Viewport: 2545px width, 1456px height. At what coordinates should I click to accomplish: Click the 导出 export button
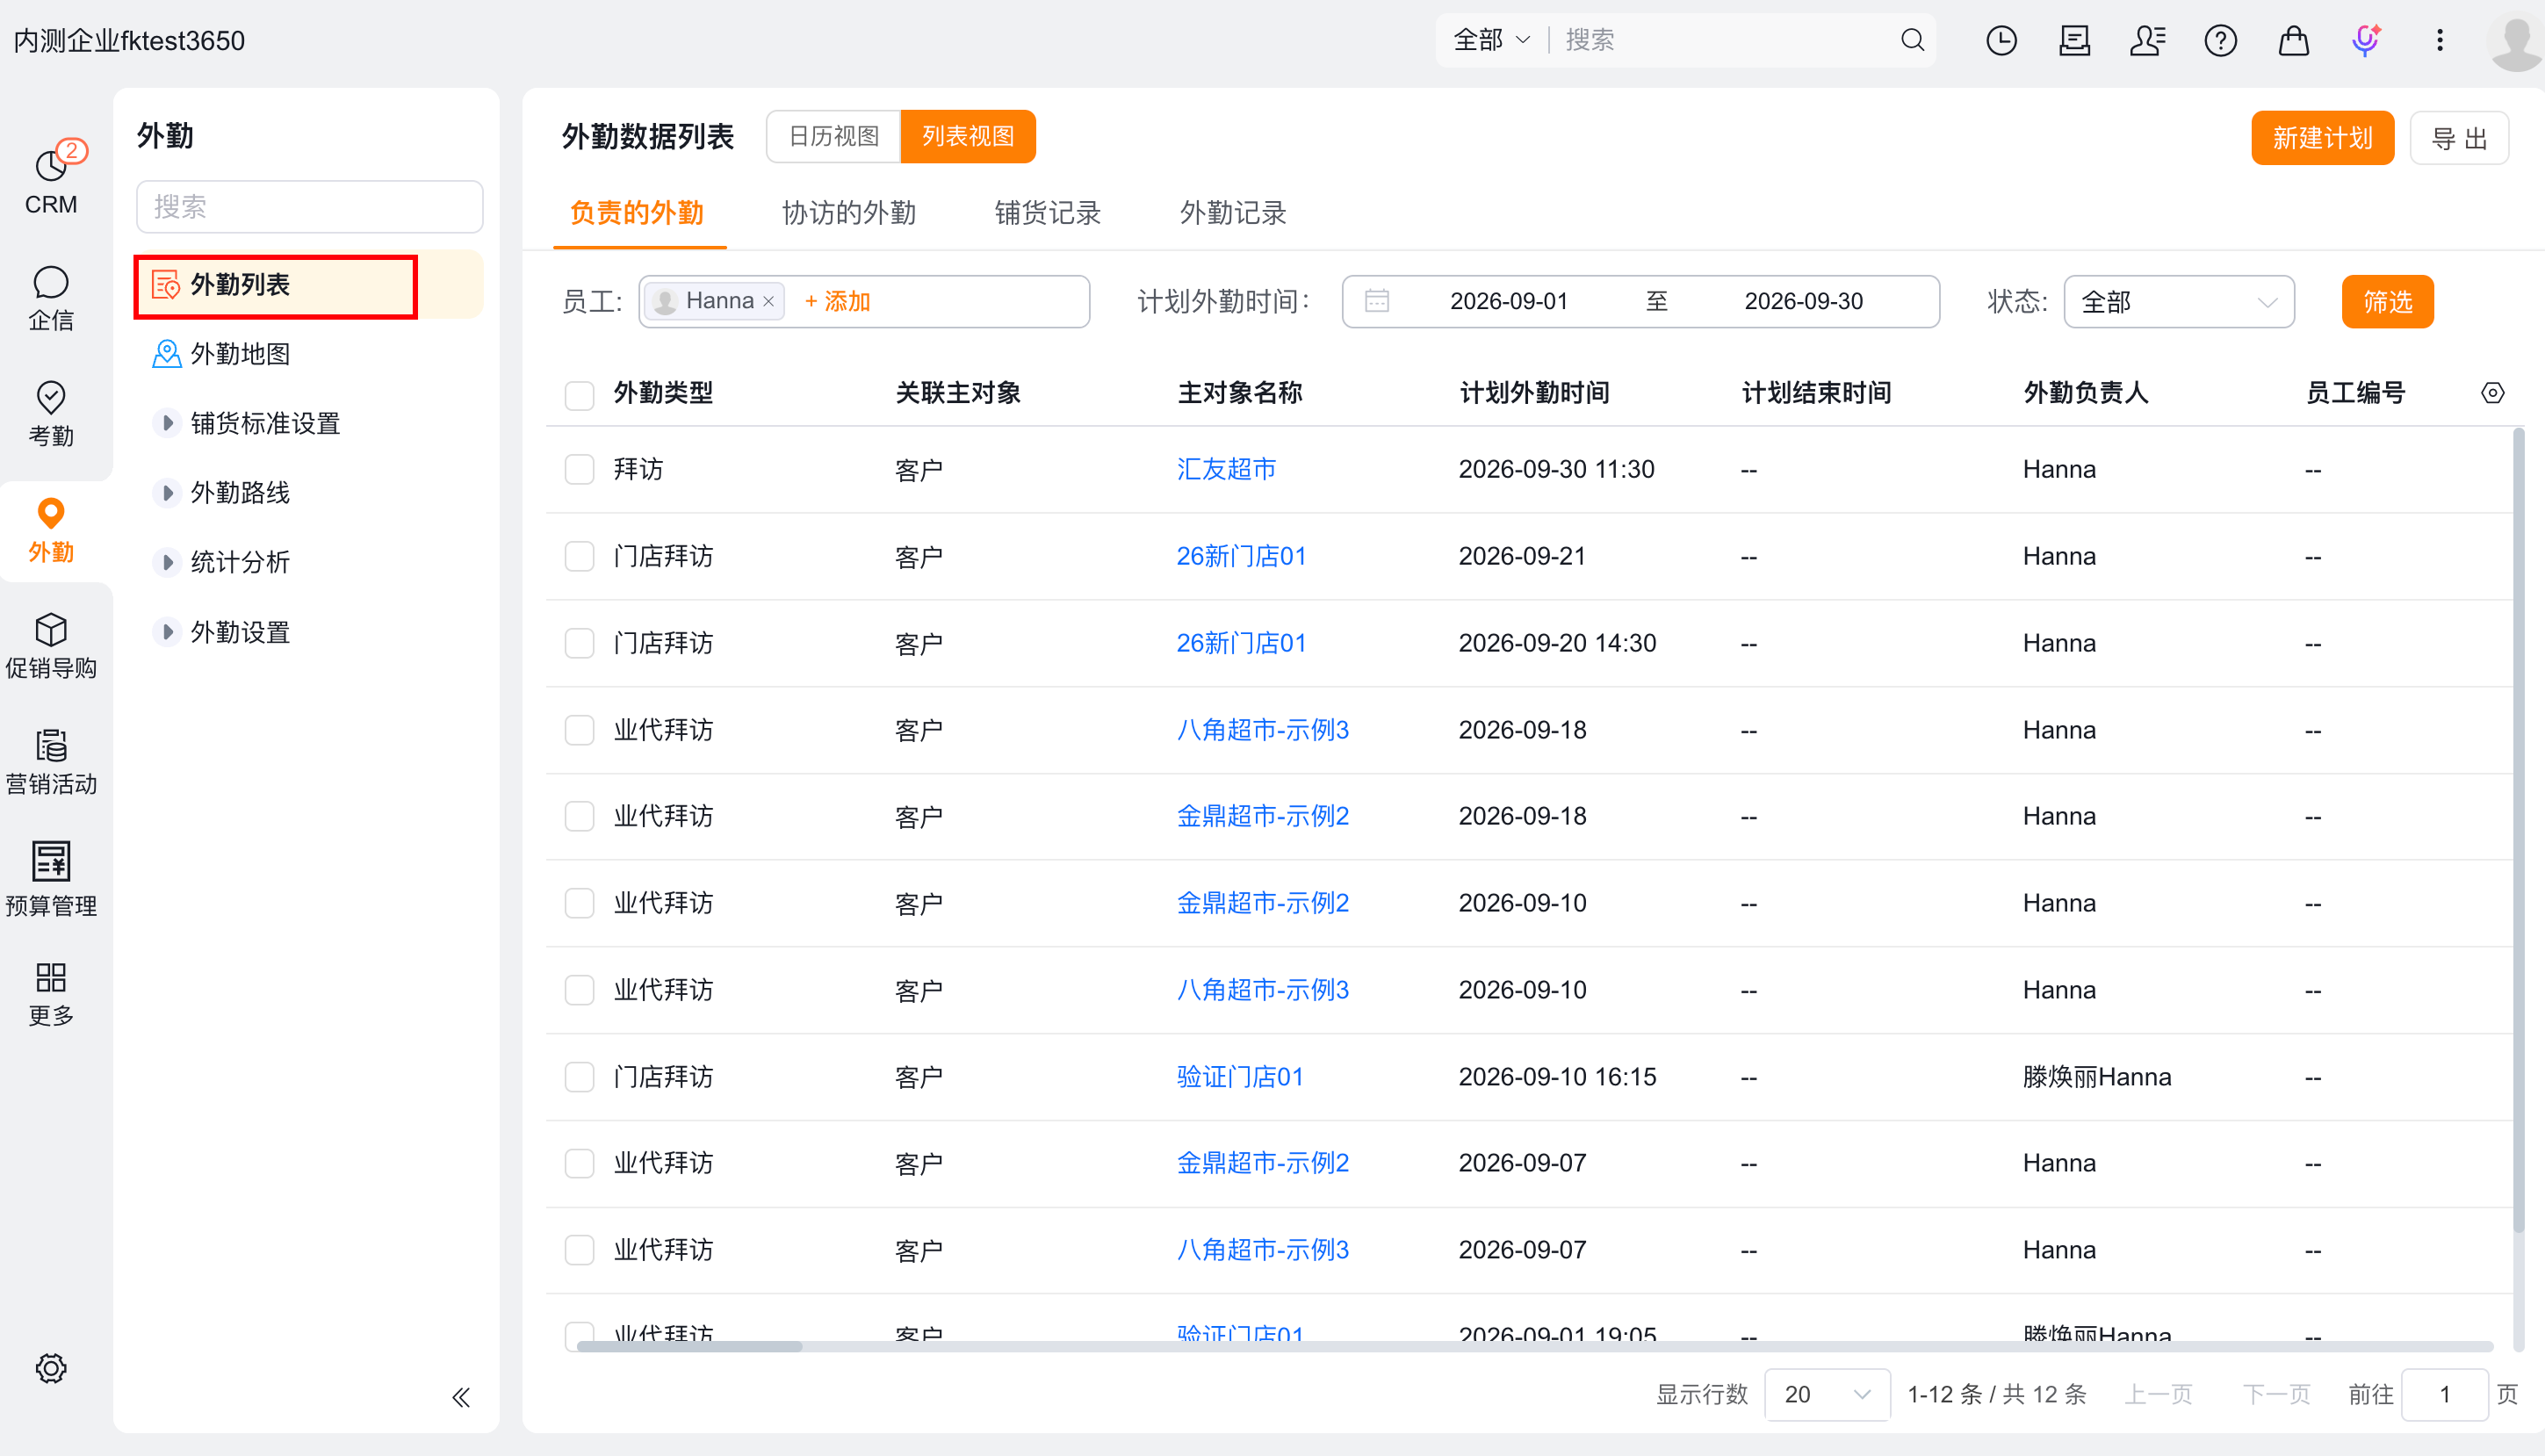click(2459, 138)
